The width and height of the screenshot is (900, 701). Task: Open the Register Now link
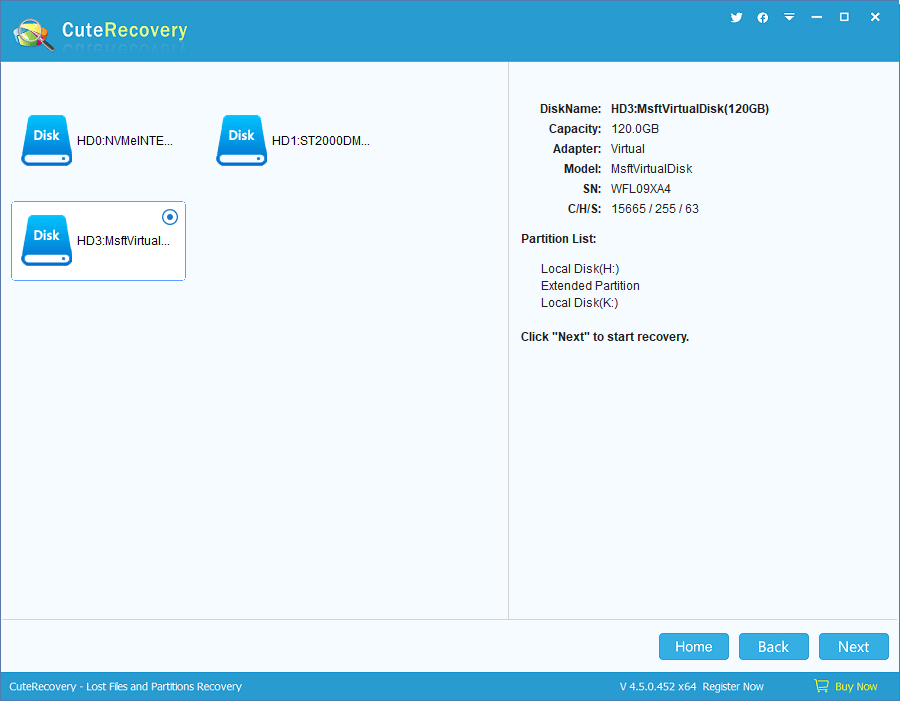coord(733,687)
